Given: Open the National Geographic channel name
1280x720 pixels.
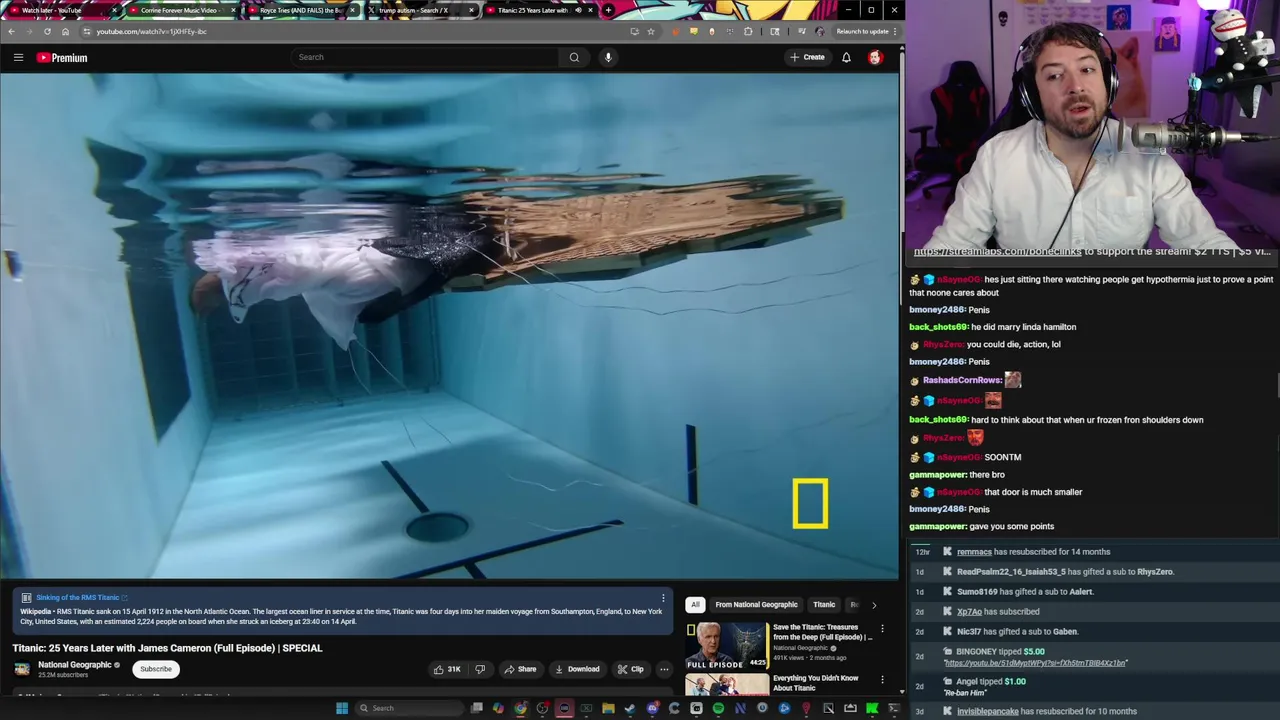Looking at the screenshot, I should pos(75,665).
